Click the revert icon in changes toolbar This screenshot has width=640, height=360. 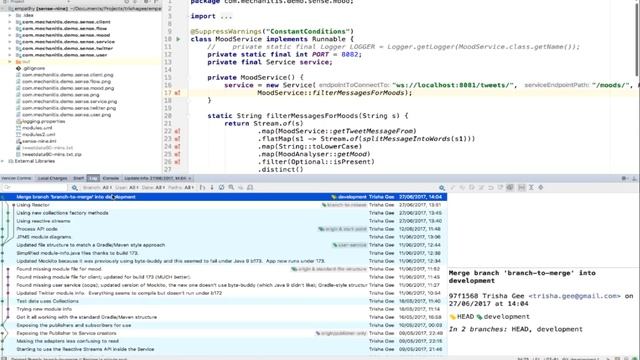tap(491, 187)
